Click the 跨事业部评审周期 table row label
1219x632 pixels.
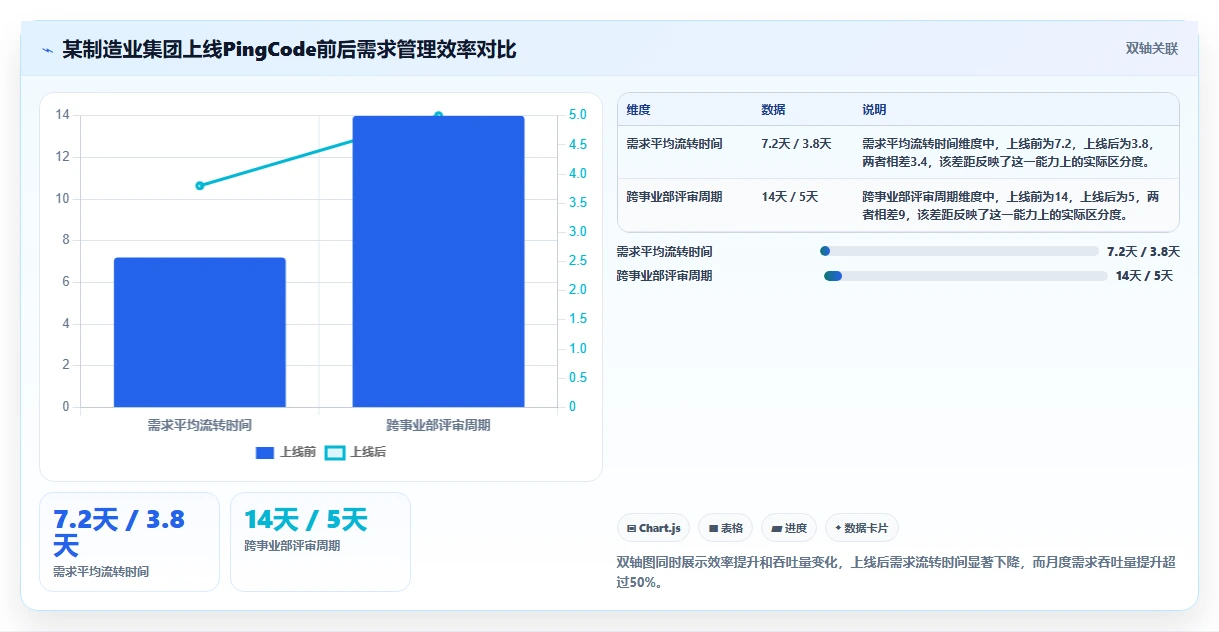point(674,196)
